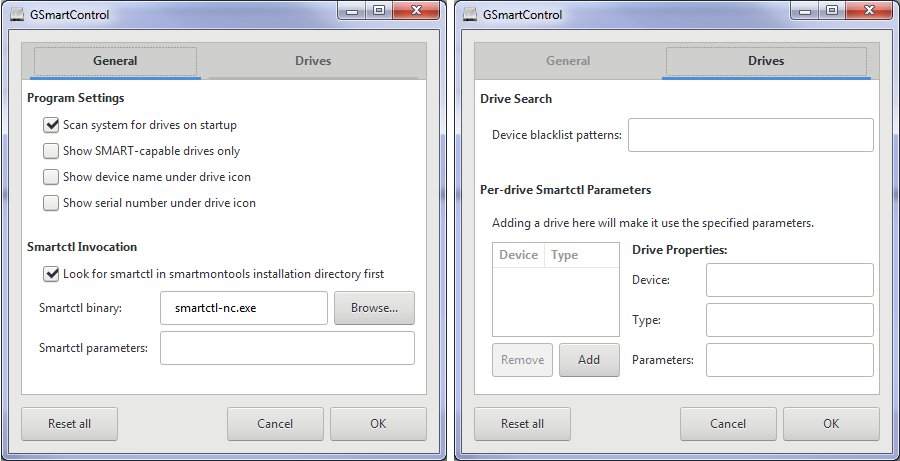Focus the Drive Properties Type field
900x461 pixels.
tap(790, 320)
